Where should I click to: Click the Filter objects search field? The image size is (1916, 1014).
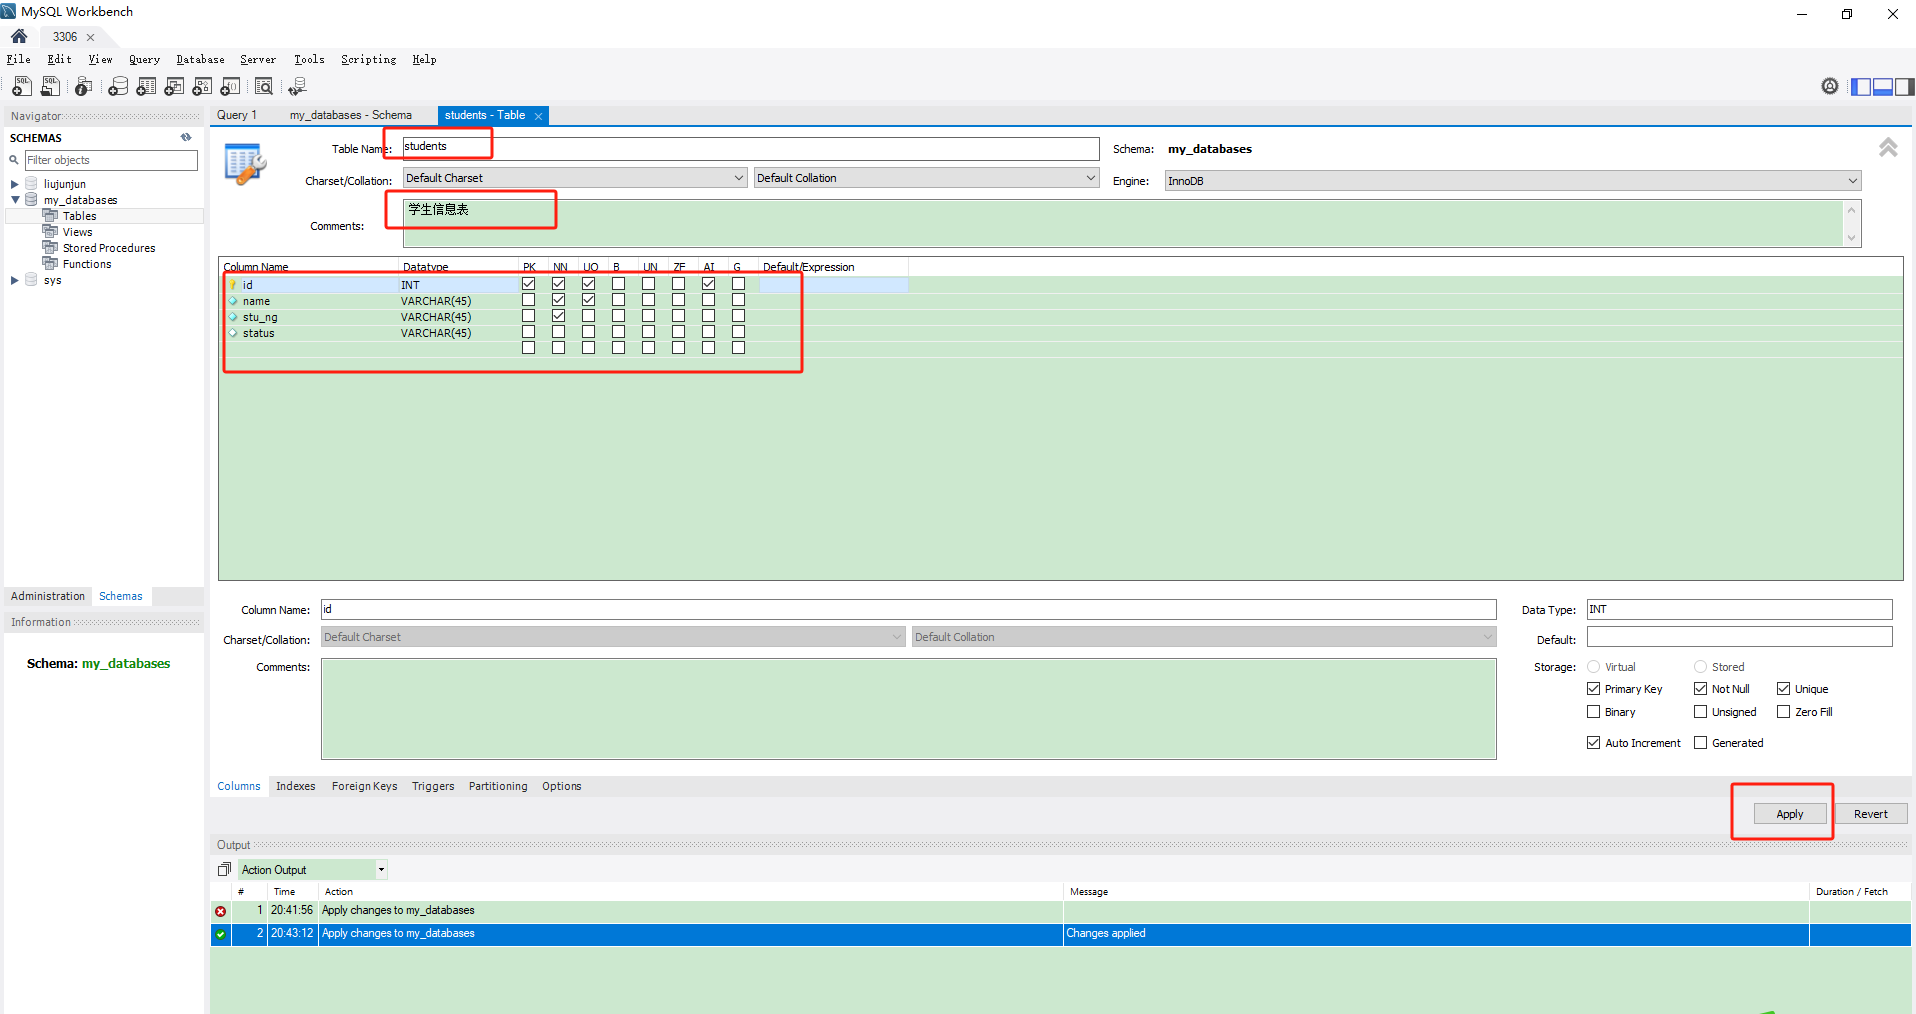coord(111,160)
